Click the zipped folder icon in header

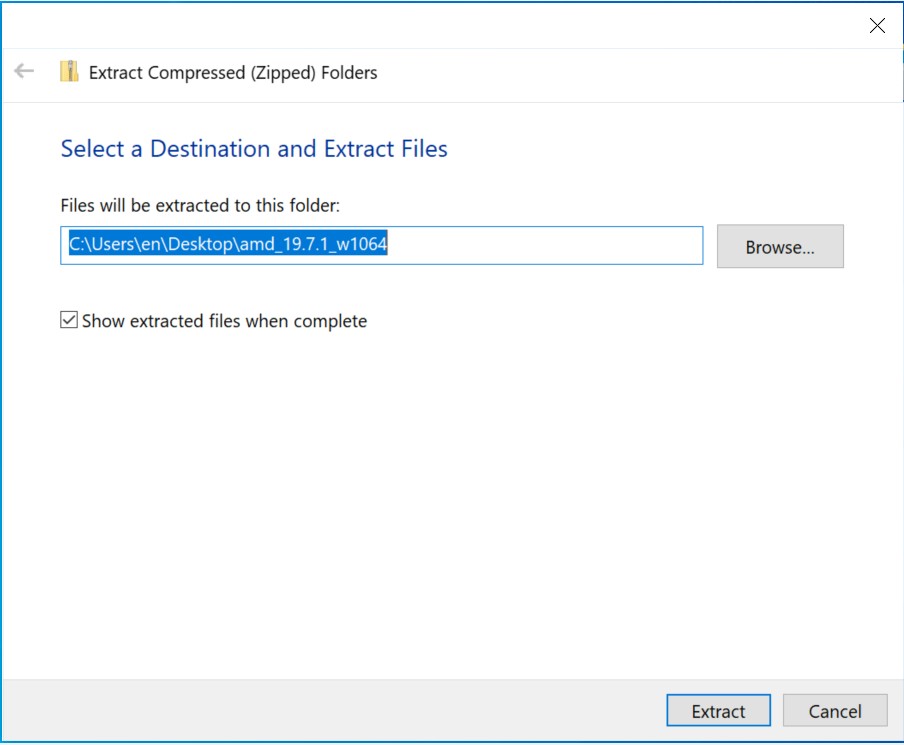pyautogui.click(x=69, y=72)
